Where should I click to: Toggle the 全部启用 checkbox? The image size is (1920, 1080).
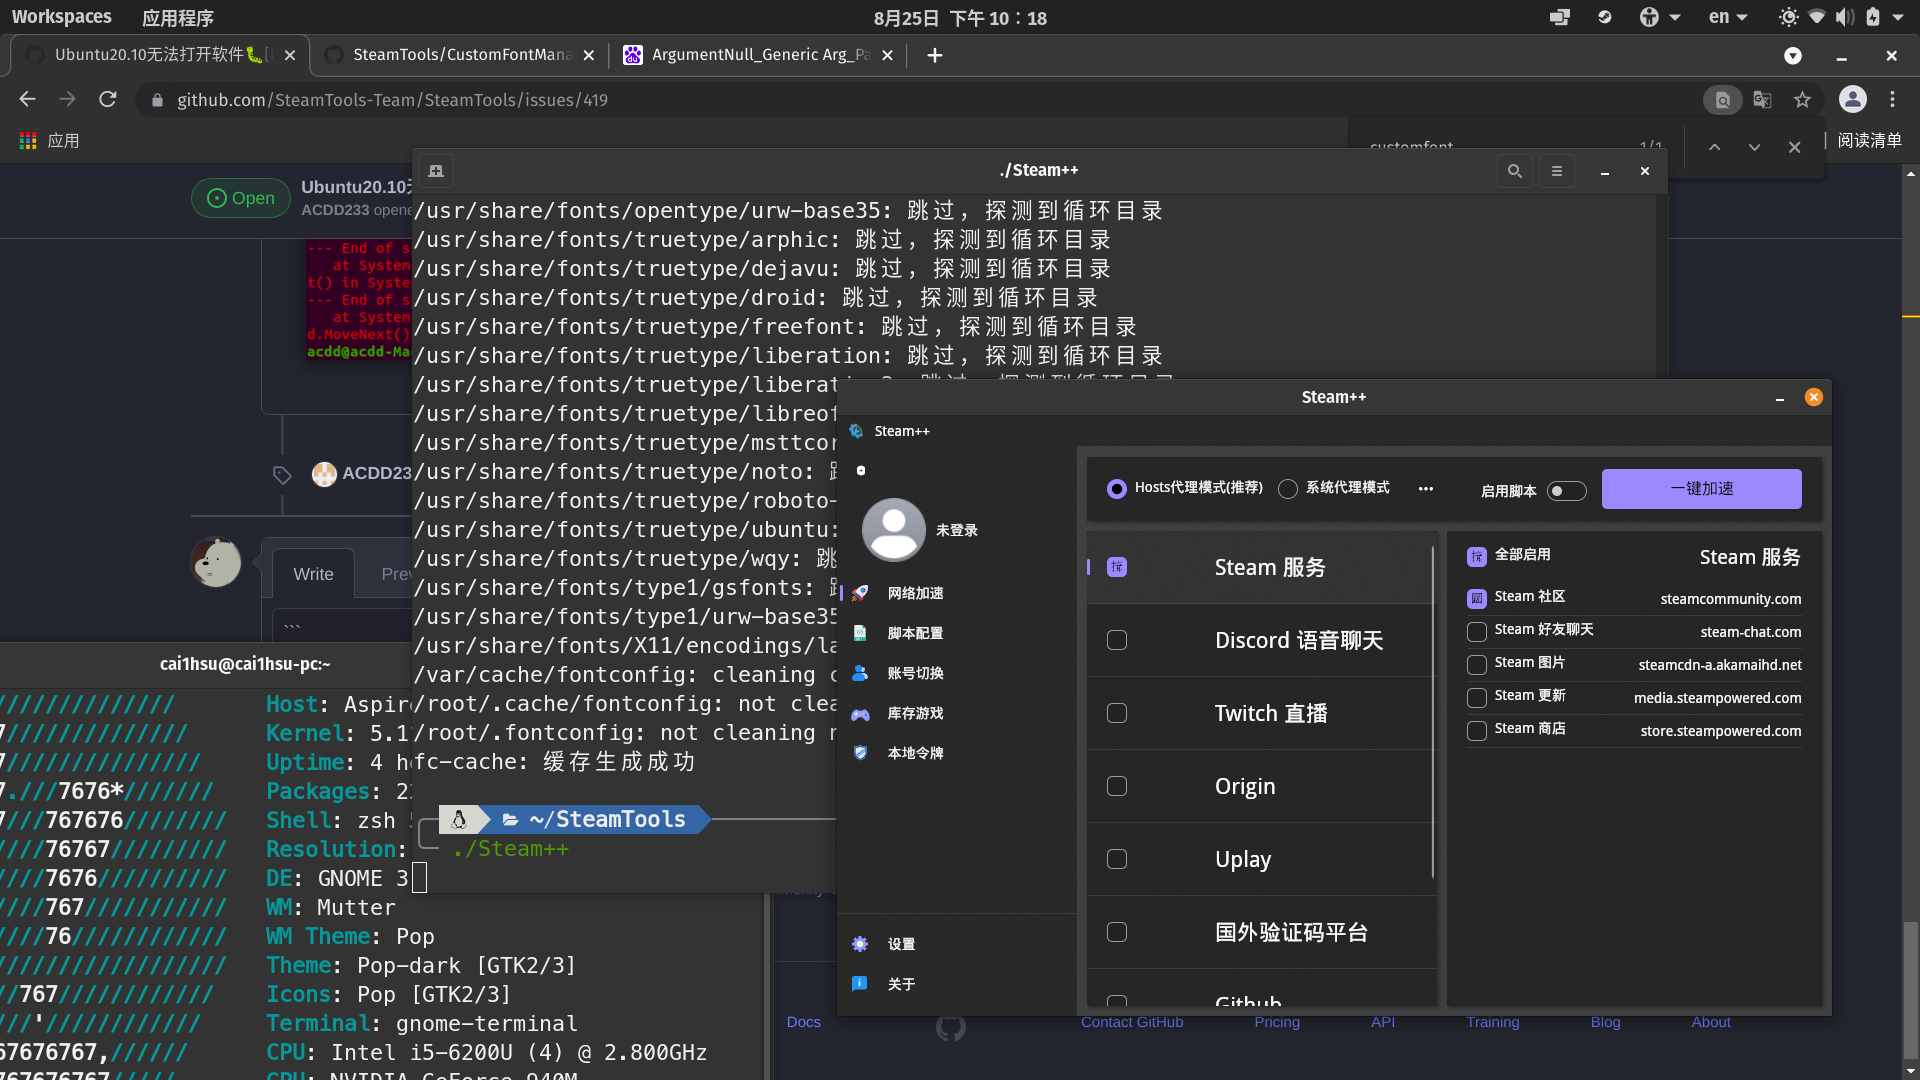pyautogui.click(x=1477, y=556)
